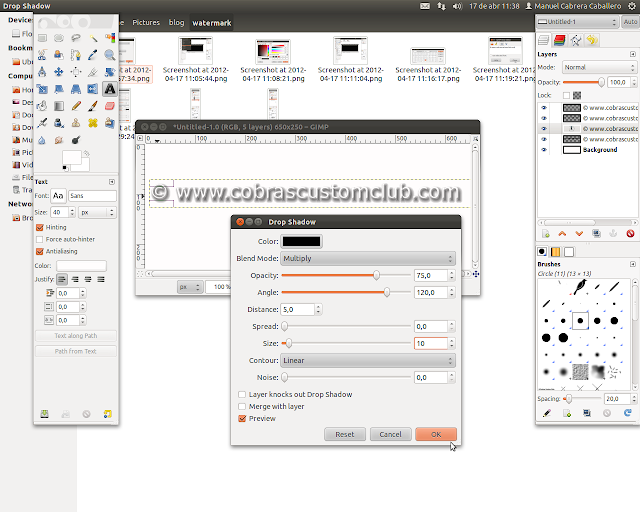Select the Pencil tool
The image size is (640, 512).
point(76,106)
